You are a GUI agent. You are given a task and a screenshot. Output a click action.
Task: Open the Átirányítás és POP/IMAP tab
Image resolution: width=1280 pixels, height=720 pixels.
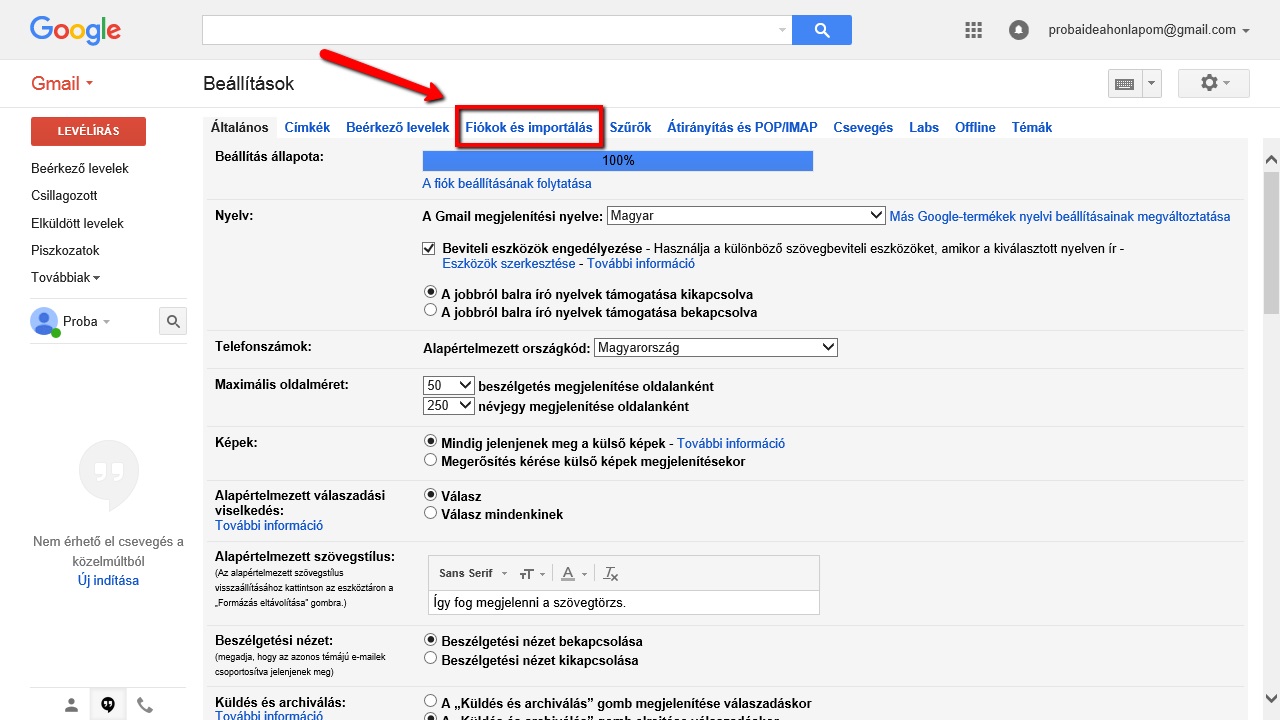(742, 127)
